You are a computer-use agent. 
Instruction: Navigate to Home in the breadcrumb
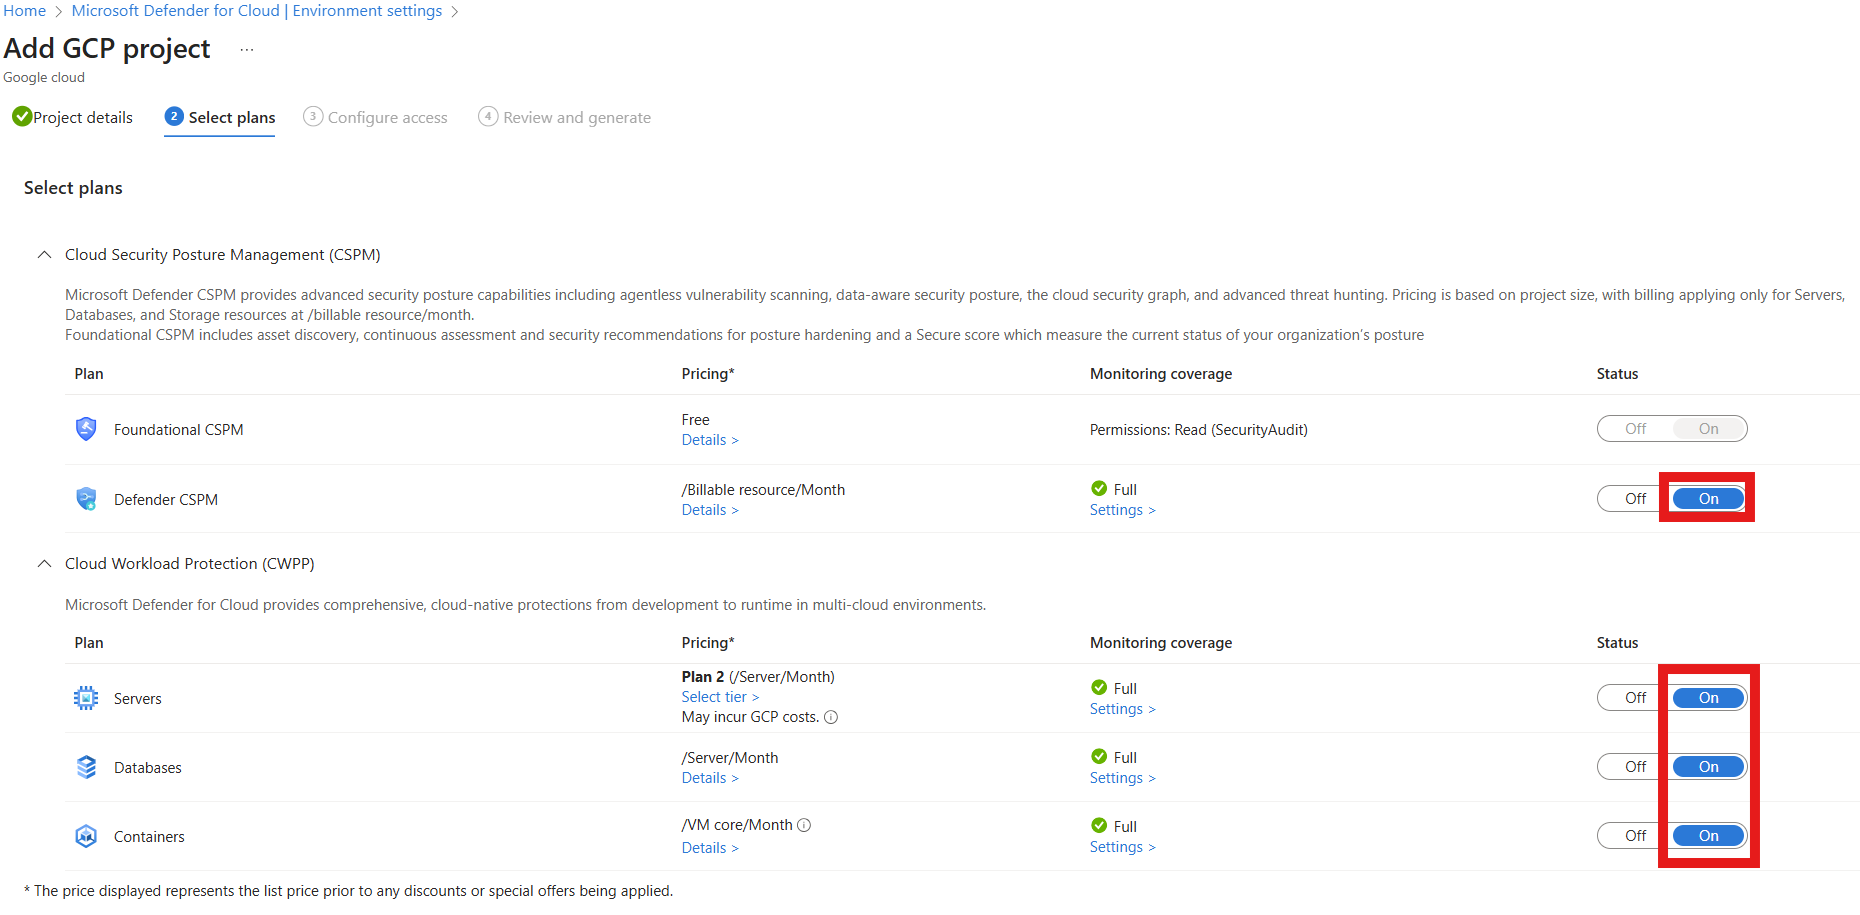pyautogui.click(x=25, y=11)
